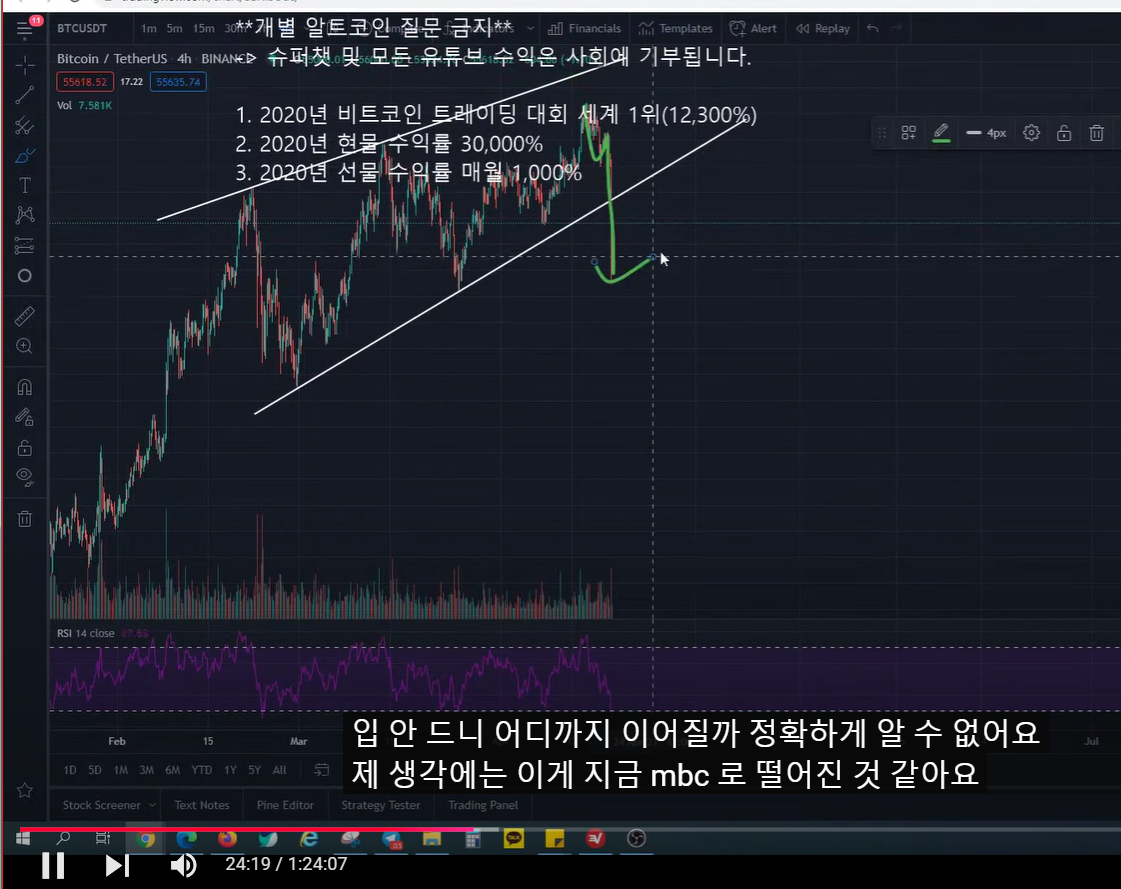
Task: Set date range to 1Y
Action: tap(230, 770)
